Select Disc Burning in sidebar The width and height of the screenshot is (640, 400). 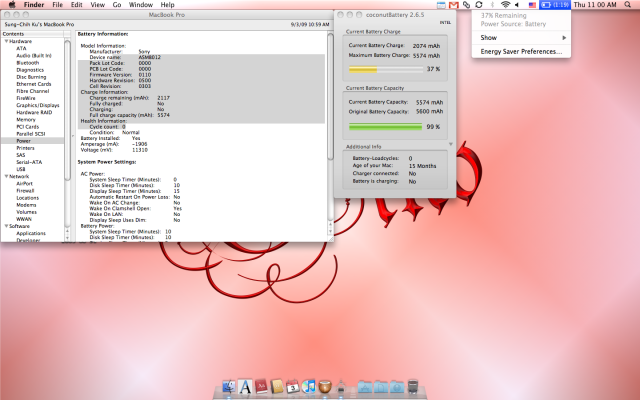point(31,77)
